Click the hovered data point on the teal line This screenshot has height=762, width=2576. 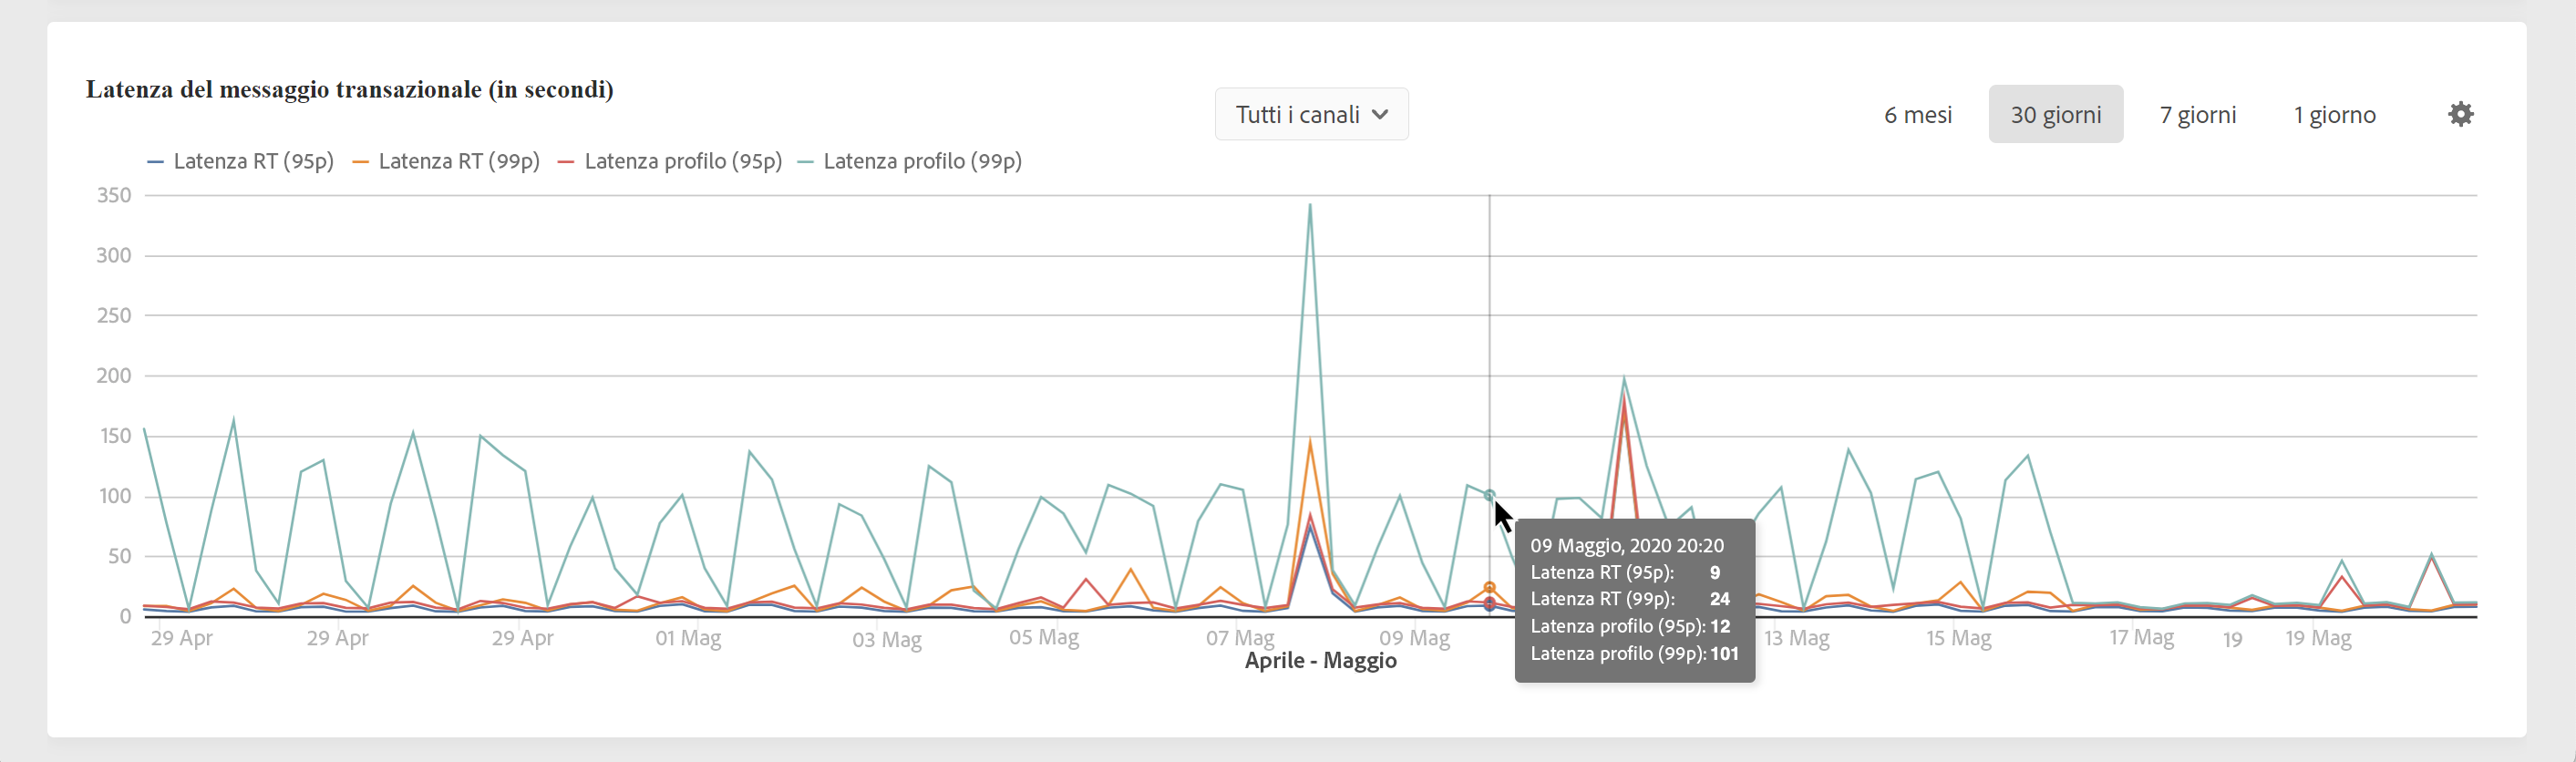pos(1489,496)
